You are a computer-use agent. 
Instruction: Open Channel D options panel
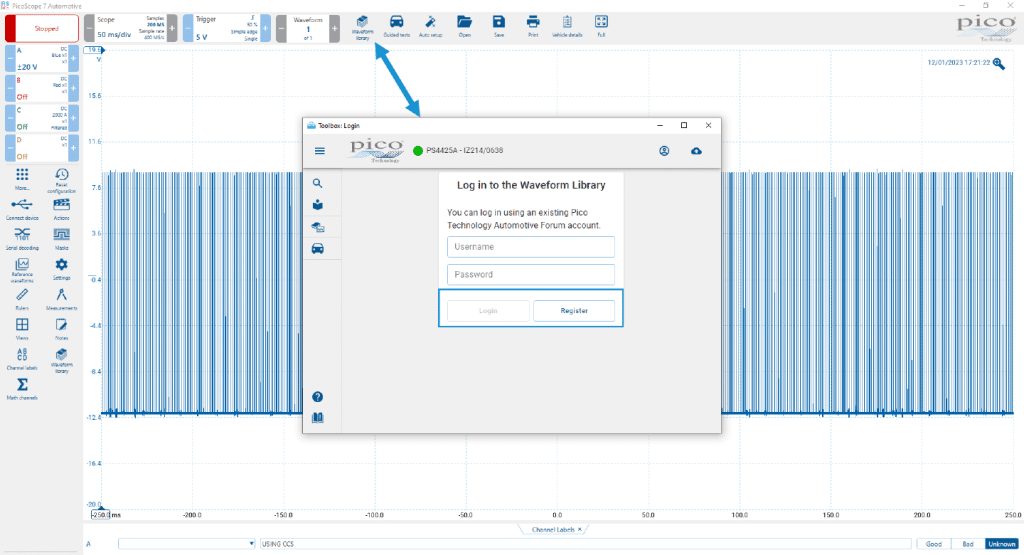point(42,148)
